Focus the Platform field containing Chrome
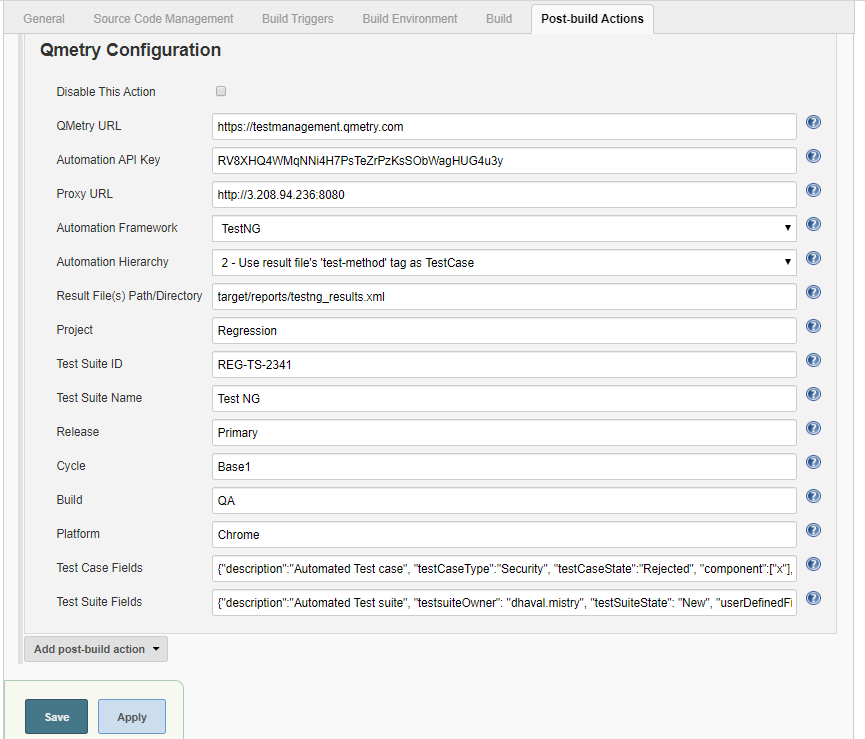The height and width of the screenshot is (739, 865). coord(504,535)
